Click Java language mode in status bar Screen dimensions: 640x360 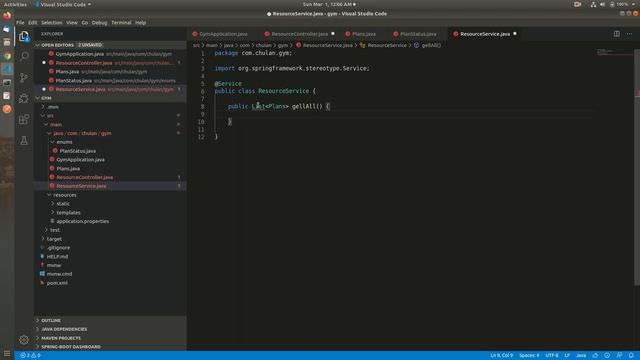(x=581, y=356)
